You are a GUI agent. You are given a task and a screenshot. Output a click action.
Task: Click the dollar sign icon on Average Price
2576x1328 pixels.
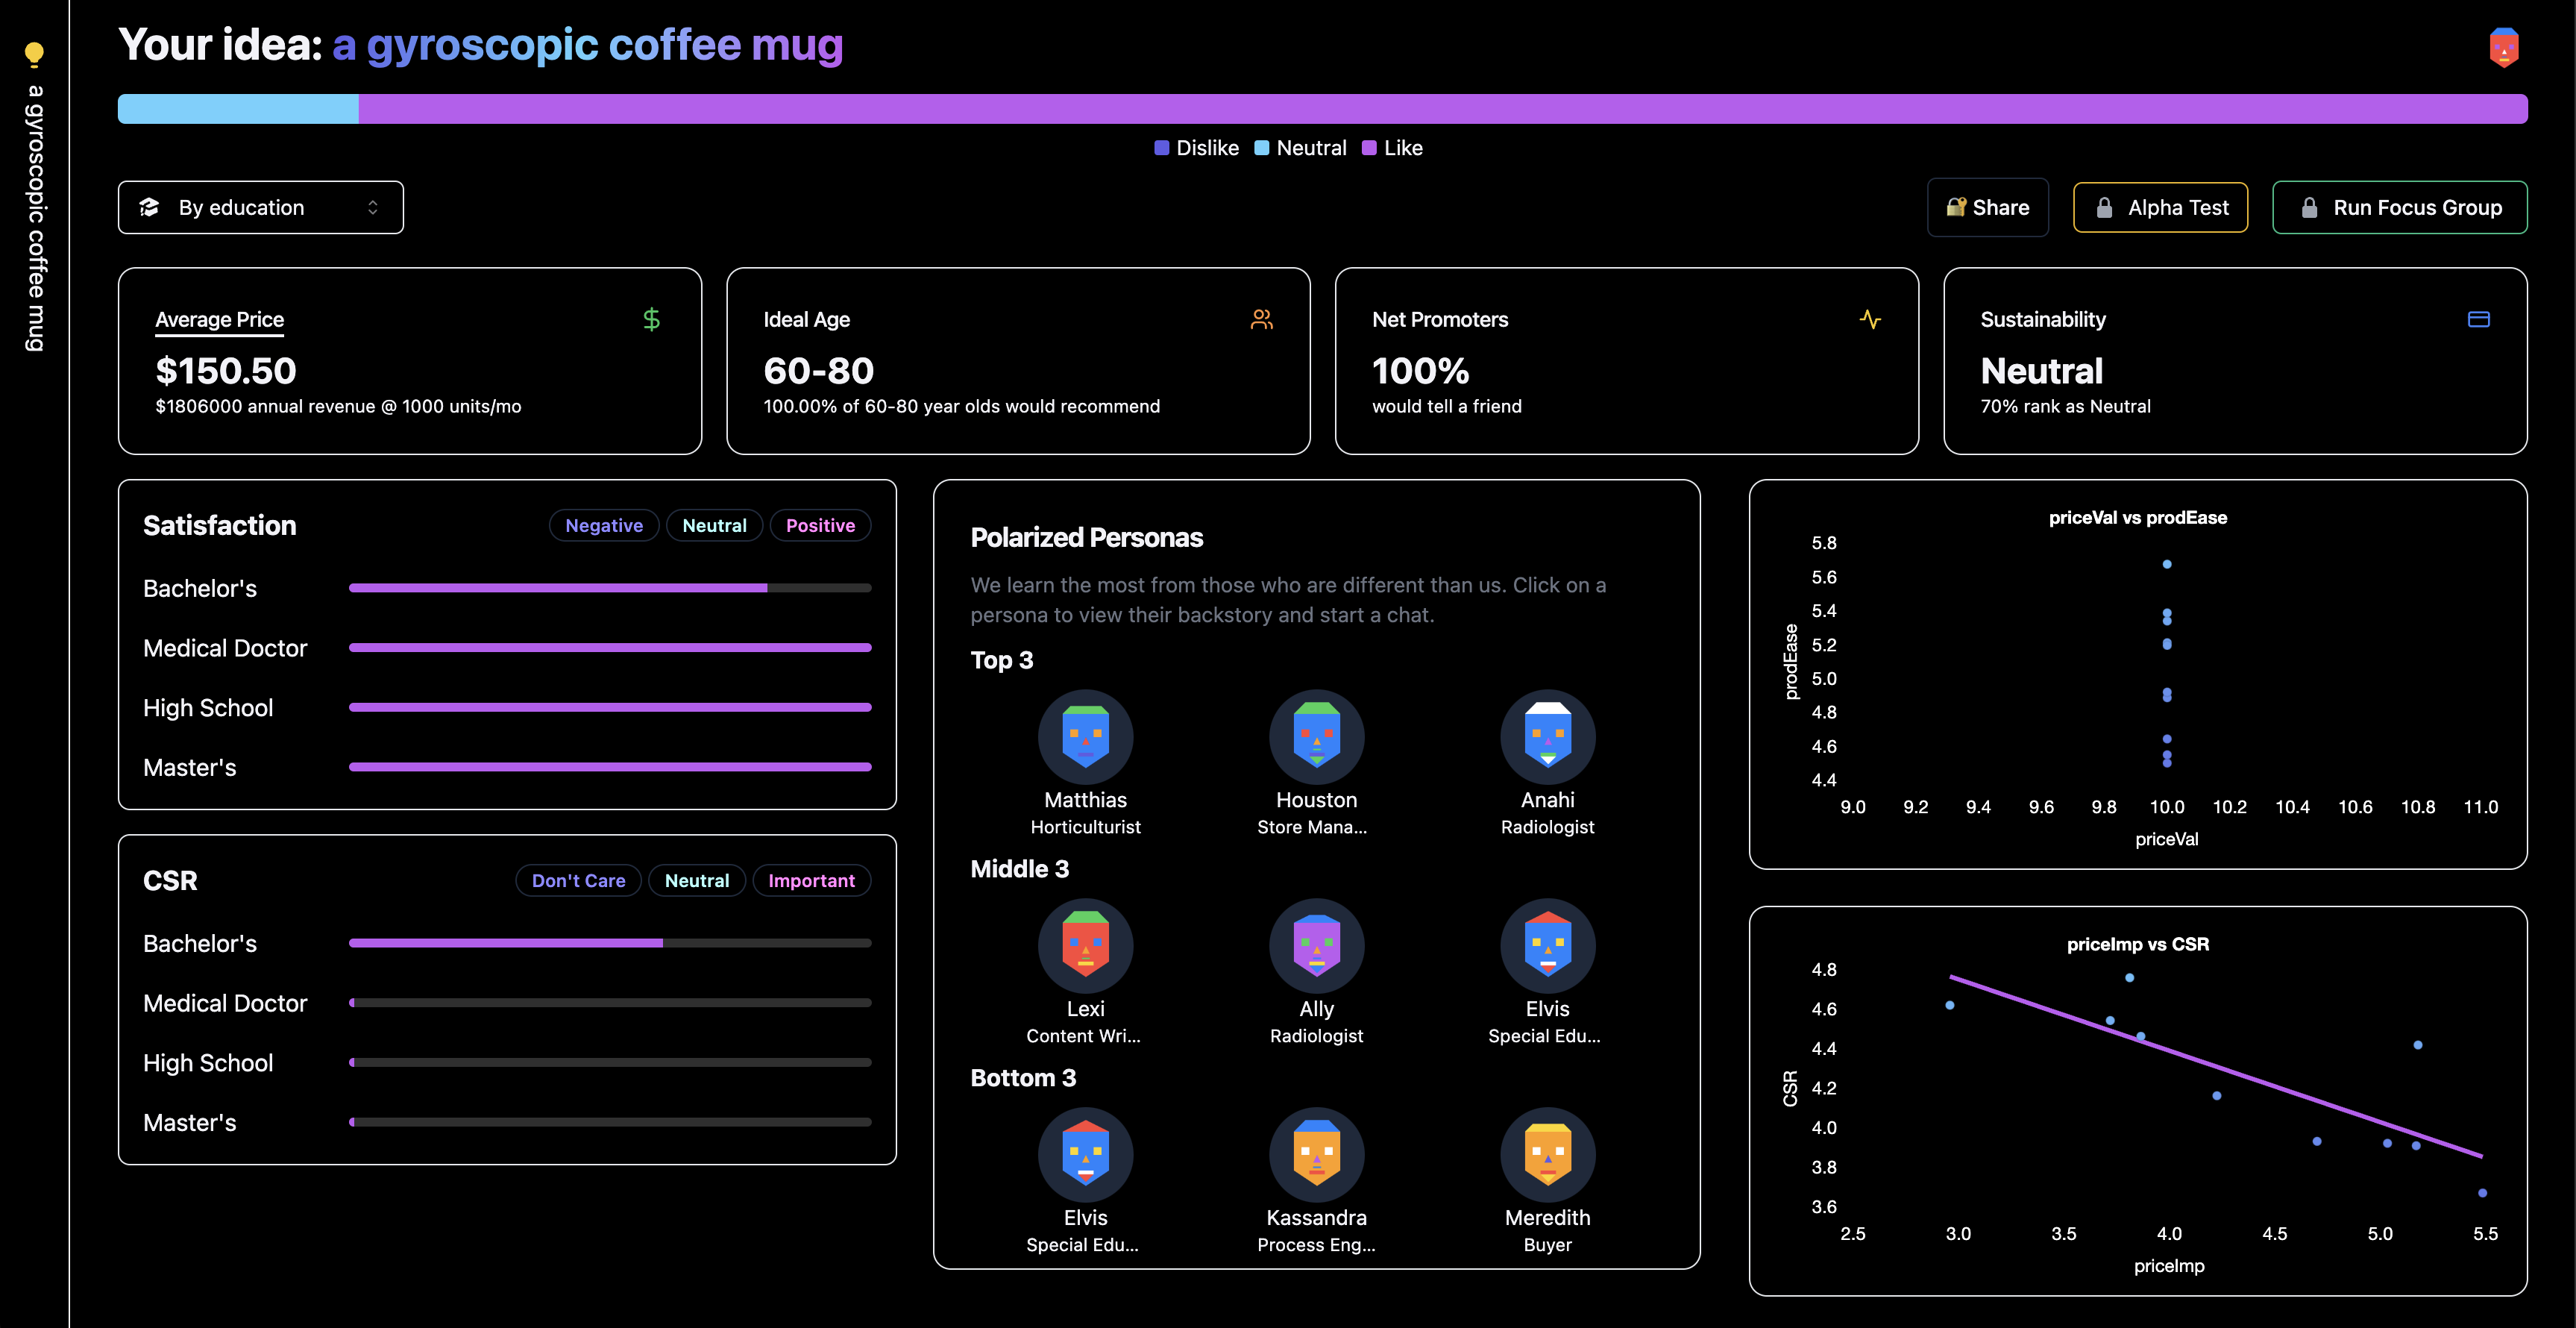(x=651, y=319)
